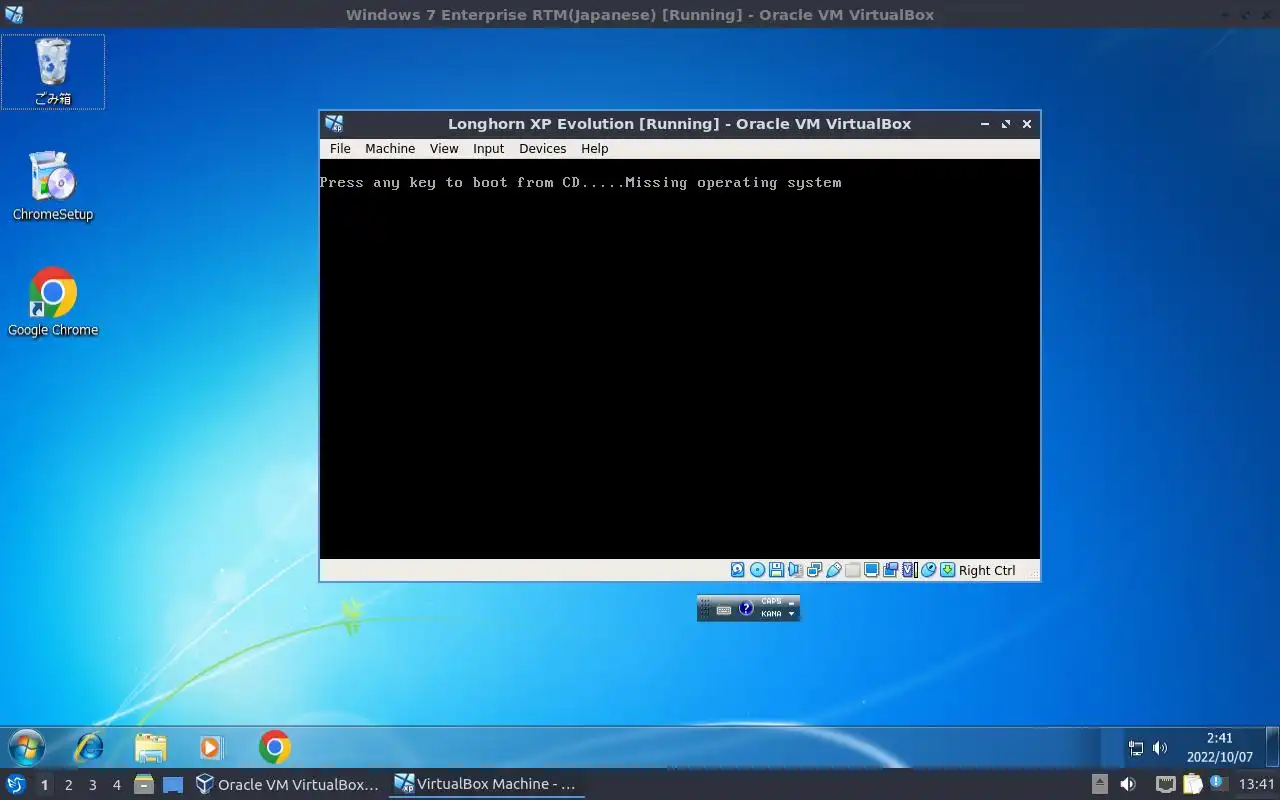Switch to Oracle VM VirtualBox taskbar entry
The width and height of the screenshot is (1280, 800).
(x=288, y=784)
